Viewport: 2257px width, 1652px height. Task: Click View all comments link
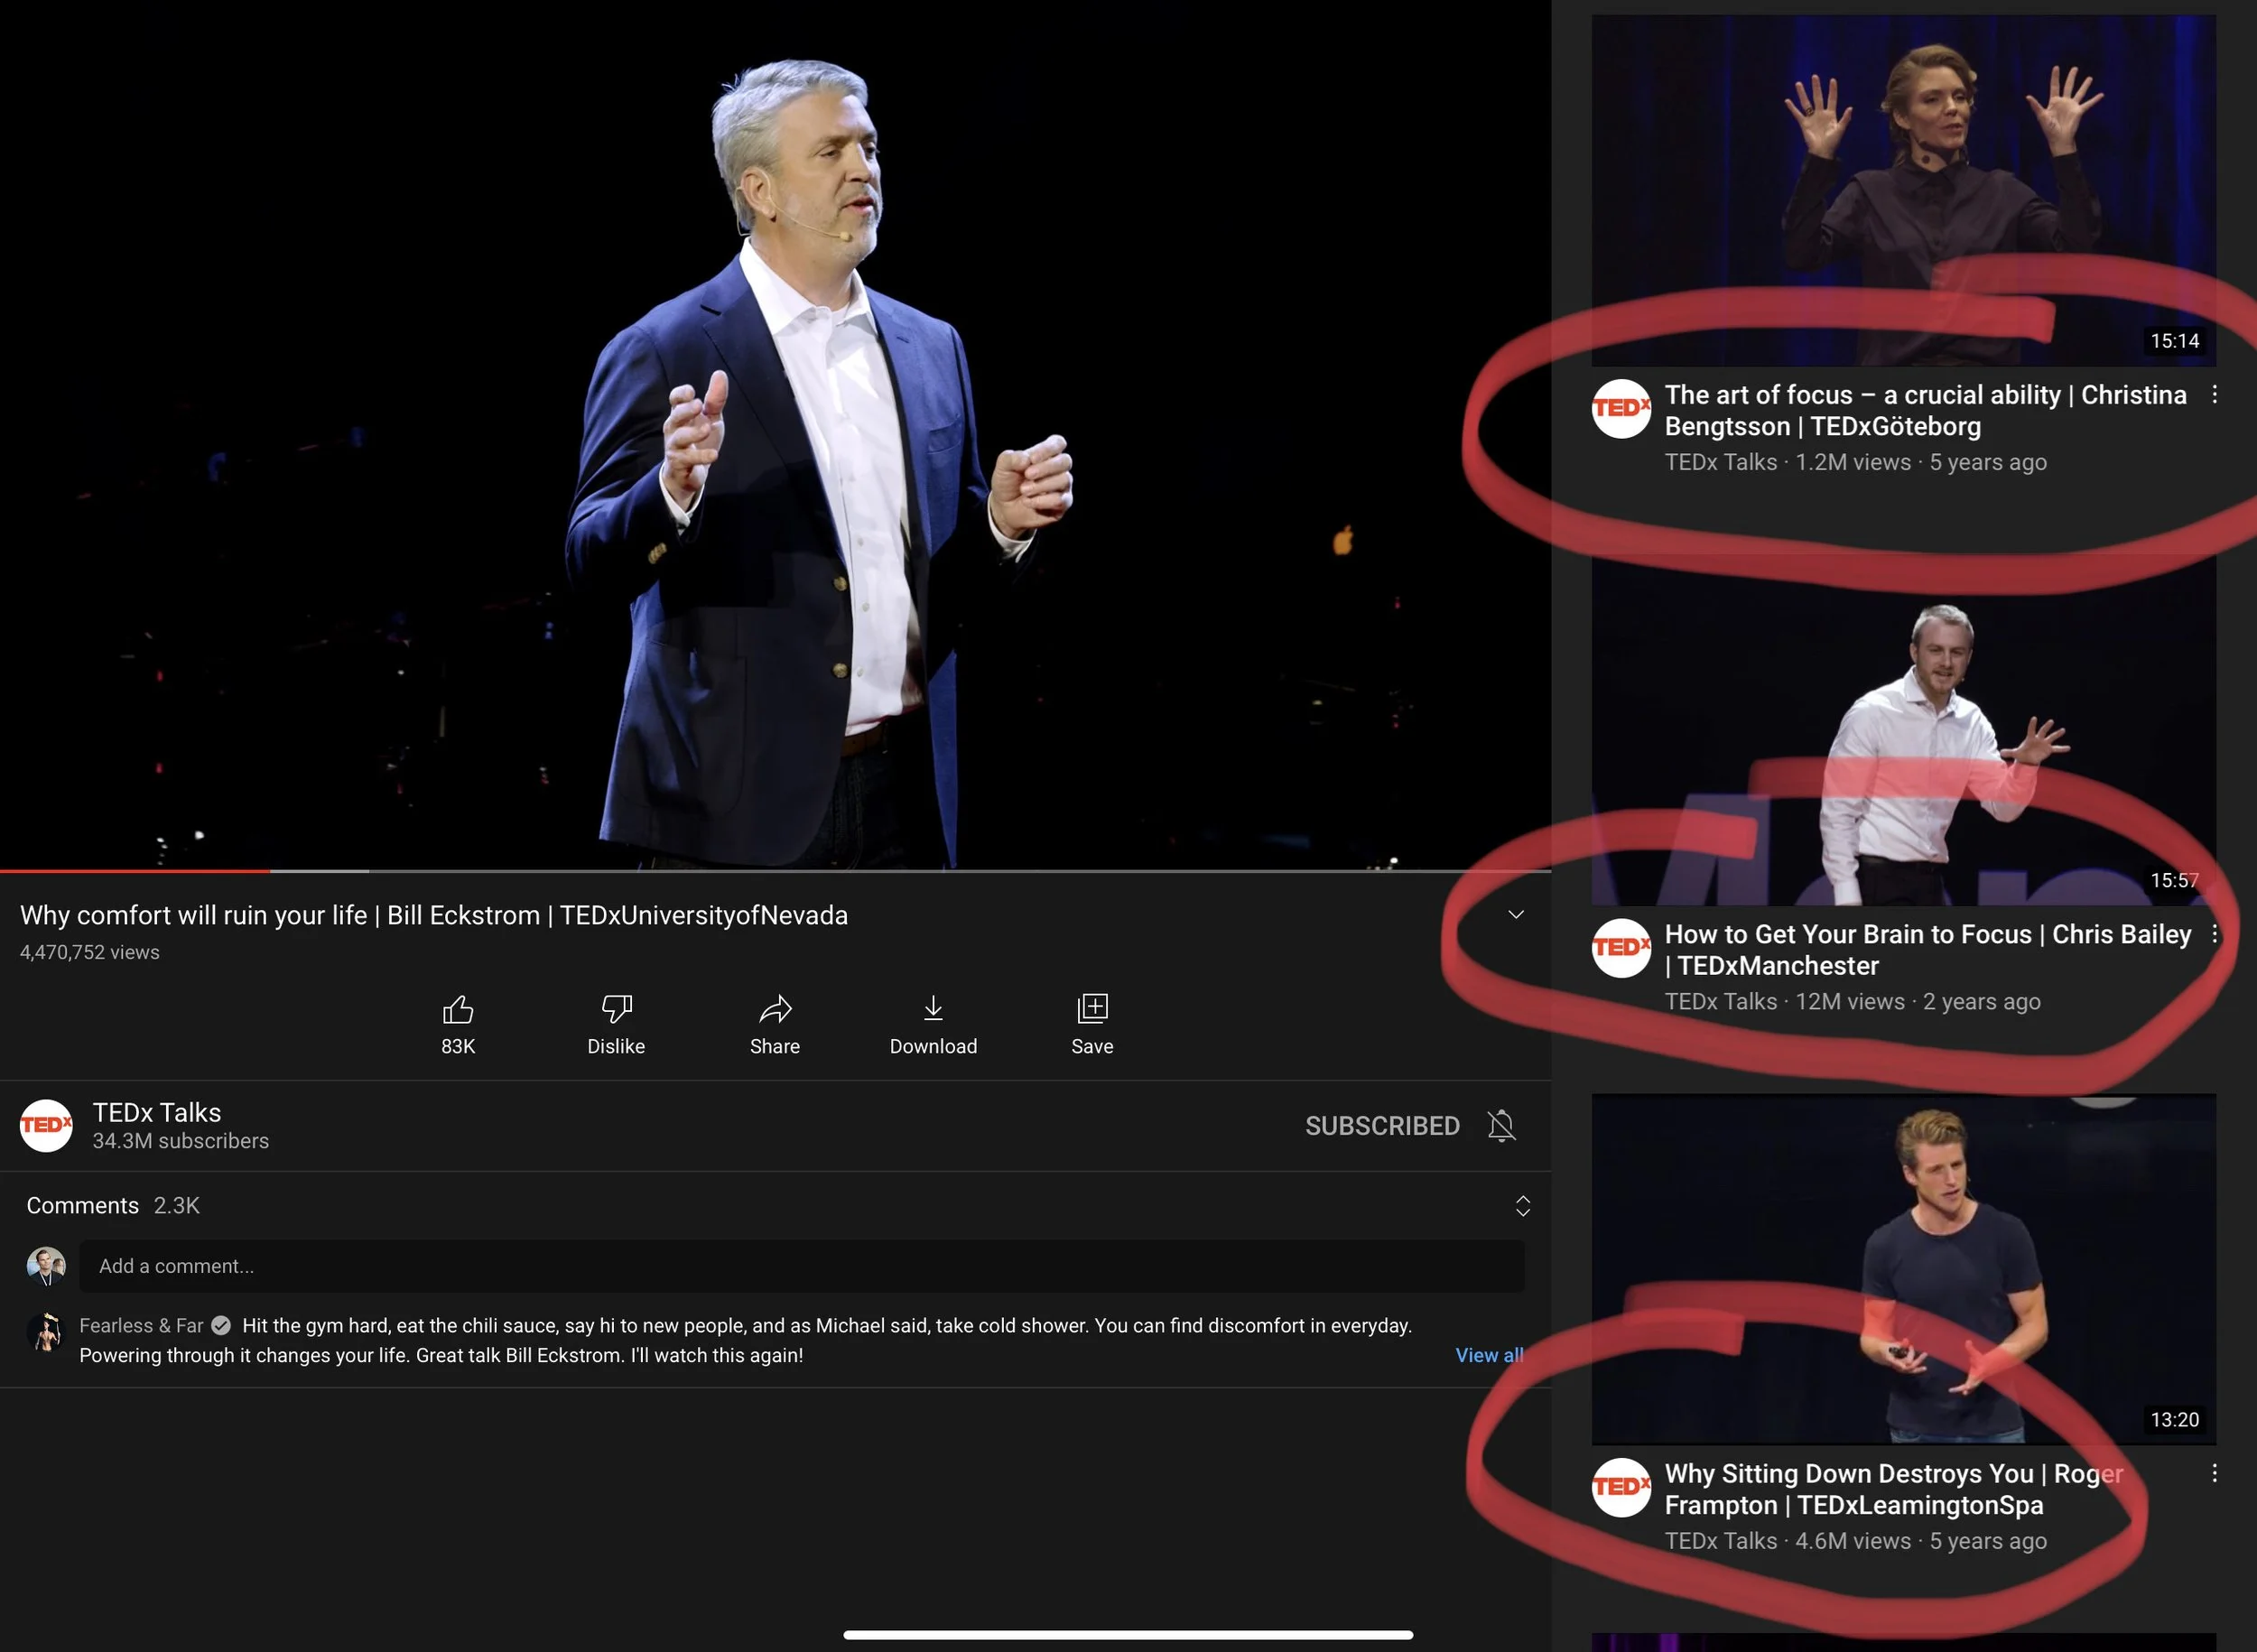[x=1488, y=1355]
